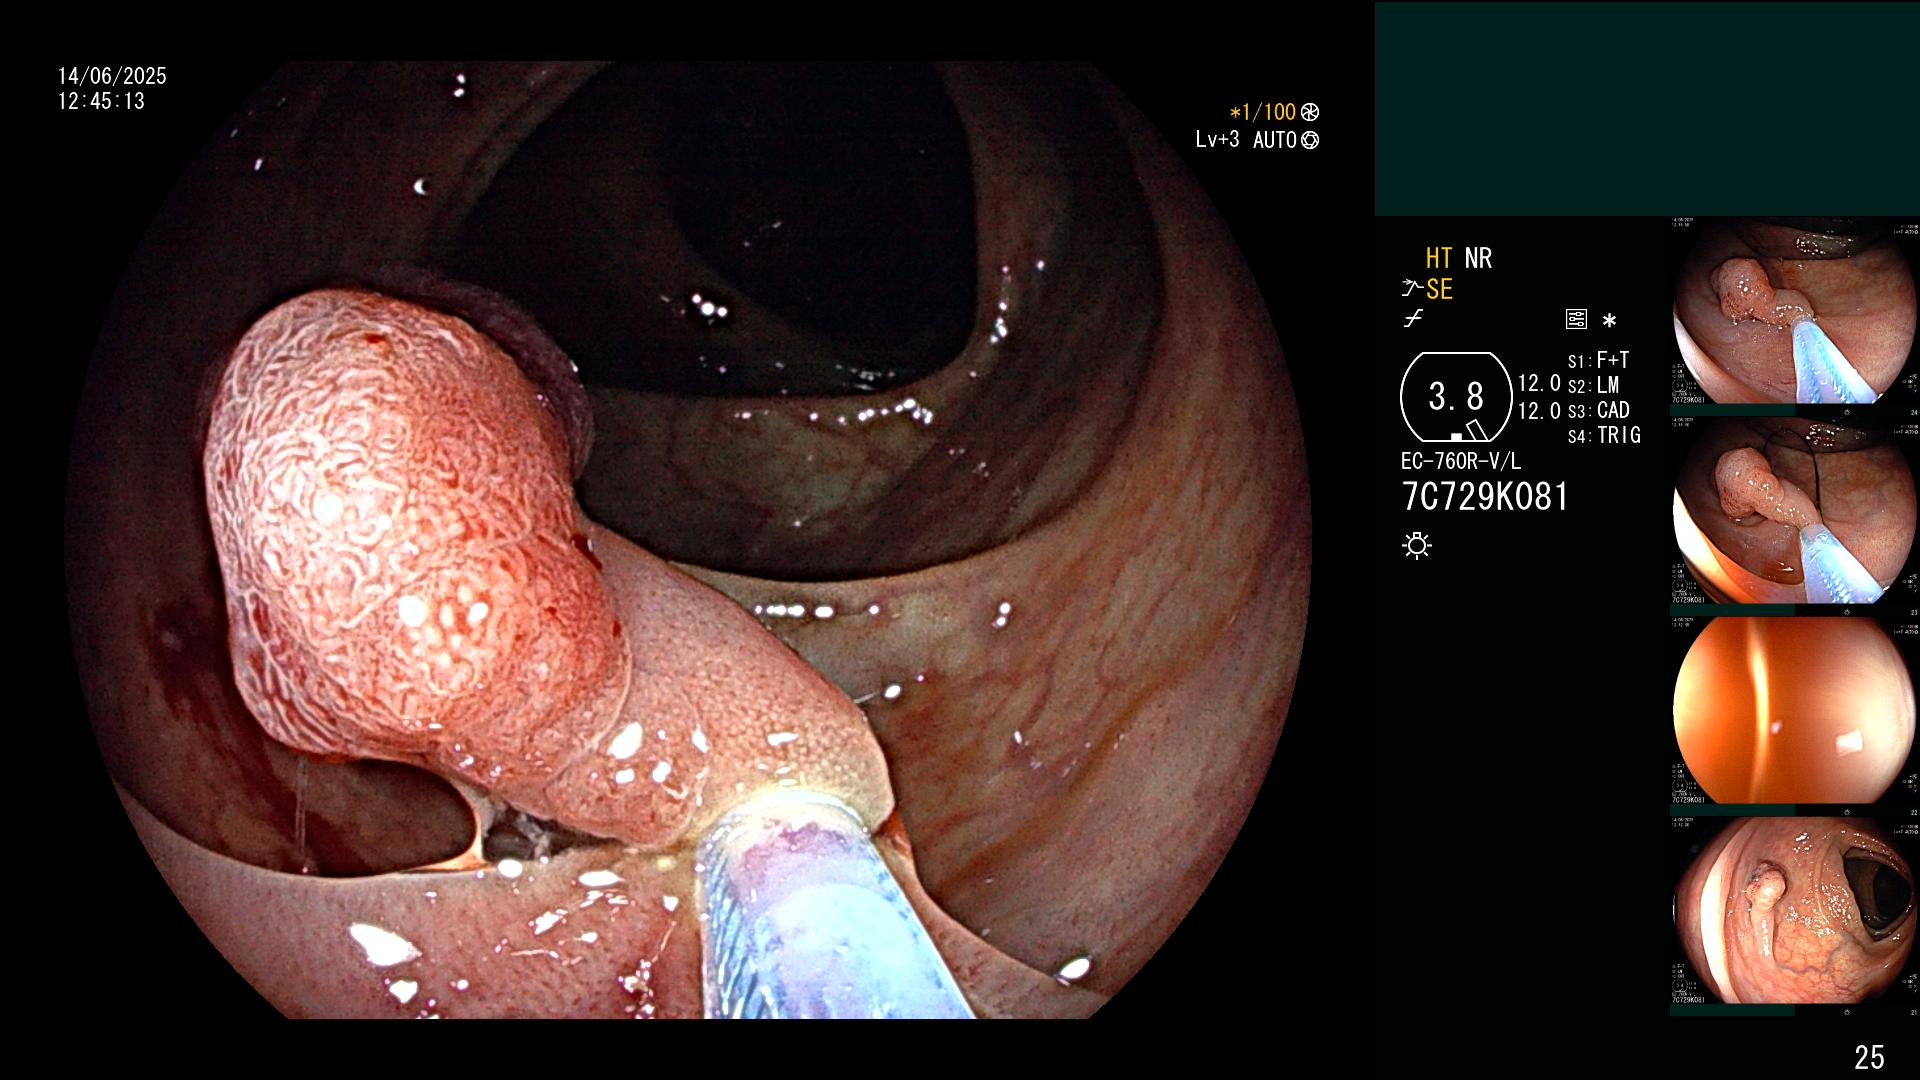
Task: Select the NR indicator
Action: pos(1478,258)
